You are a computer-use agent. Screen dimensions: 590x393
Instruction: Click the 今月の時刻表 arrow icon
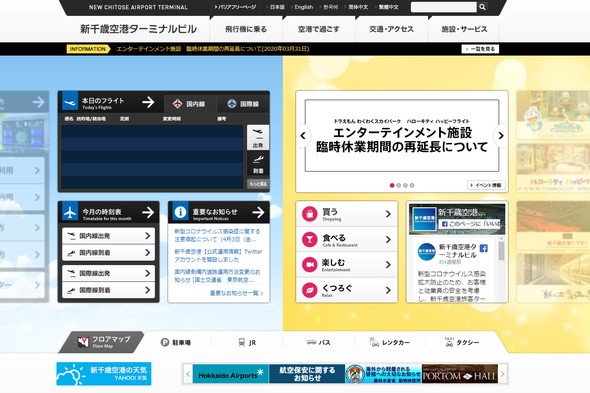pyautogui.click(x=148, y=212)
